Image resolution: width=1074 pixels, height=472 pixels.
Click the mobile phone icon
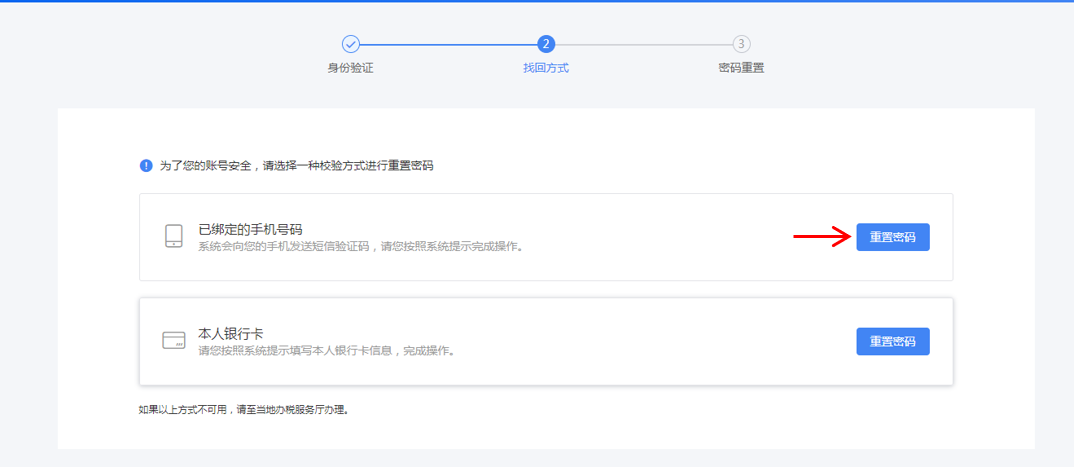174,236
